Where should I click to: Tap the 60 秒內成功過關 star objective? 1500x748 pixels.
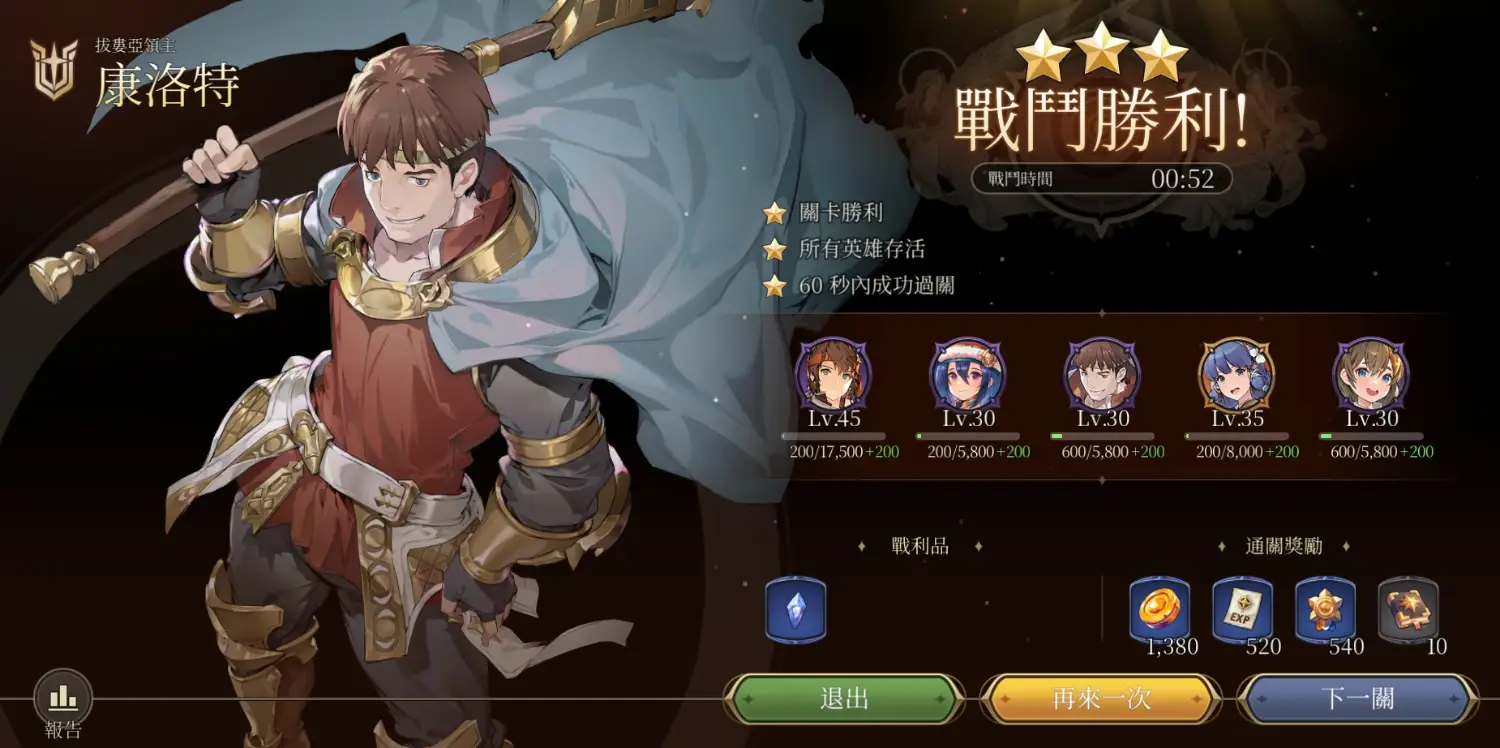click(859, 285)
